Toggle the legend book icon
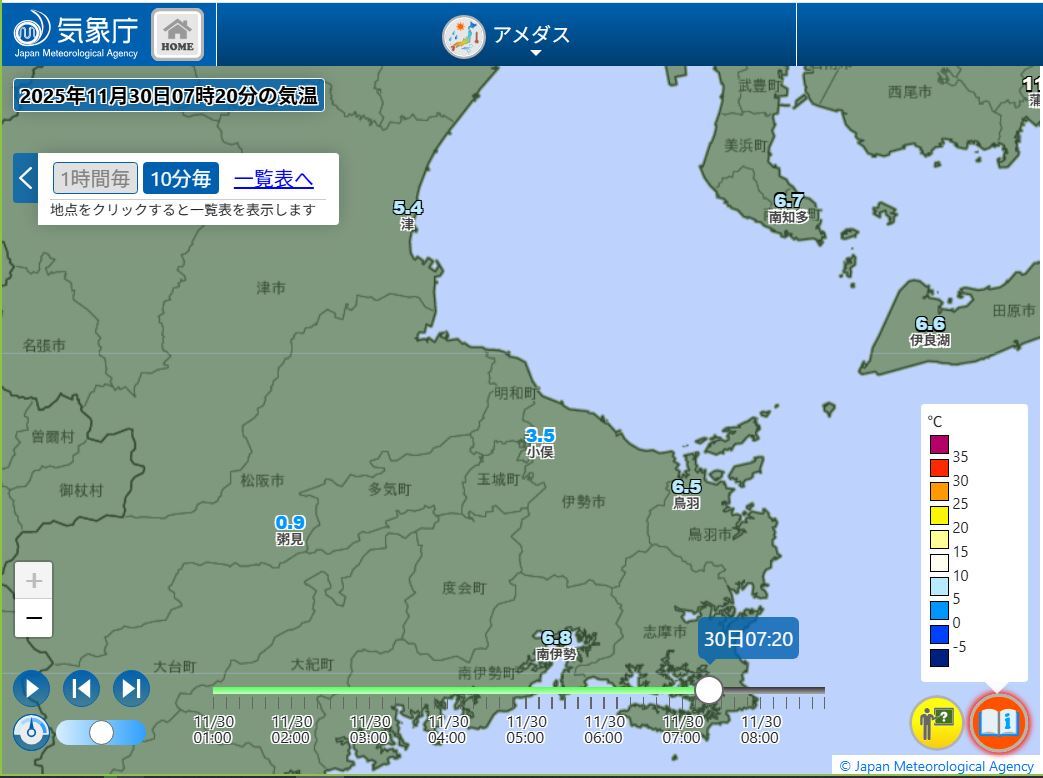1043x778 pixels. click(x=997, y=722)
